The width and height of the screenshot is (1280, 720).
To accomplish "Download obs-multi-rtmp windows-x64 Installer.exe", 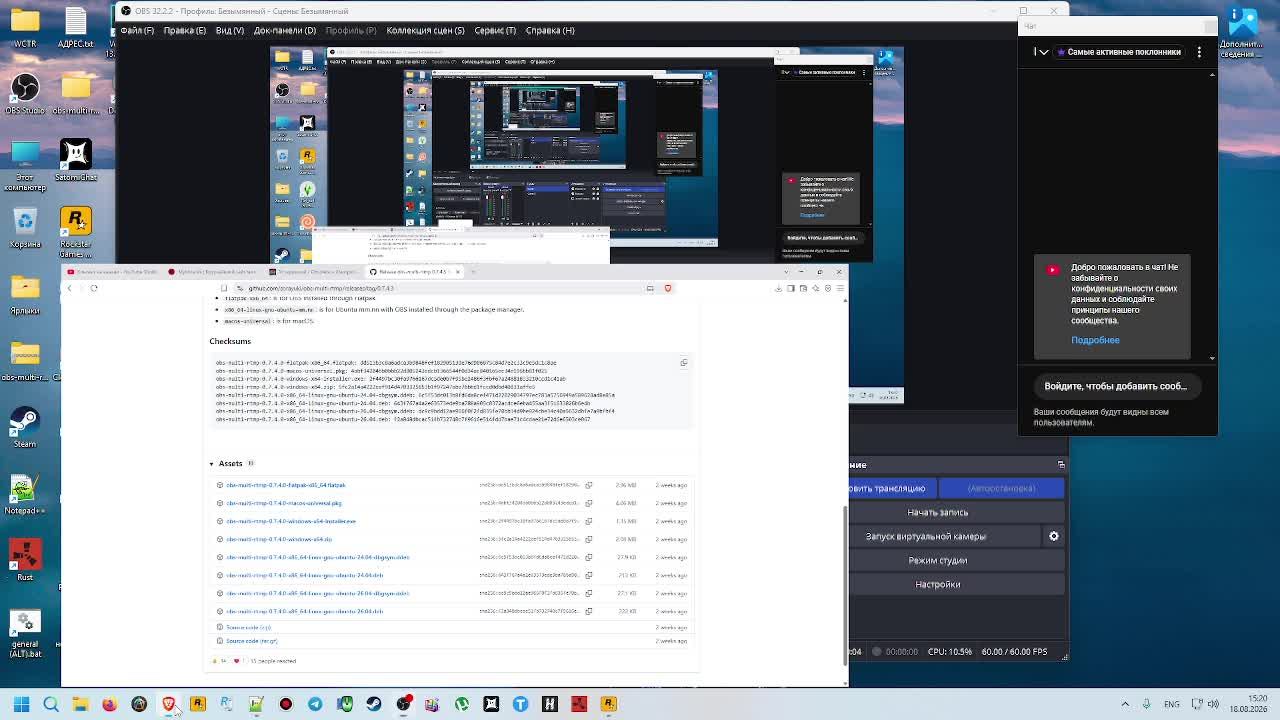I will [291, 521].
